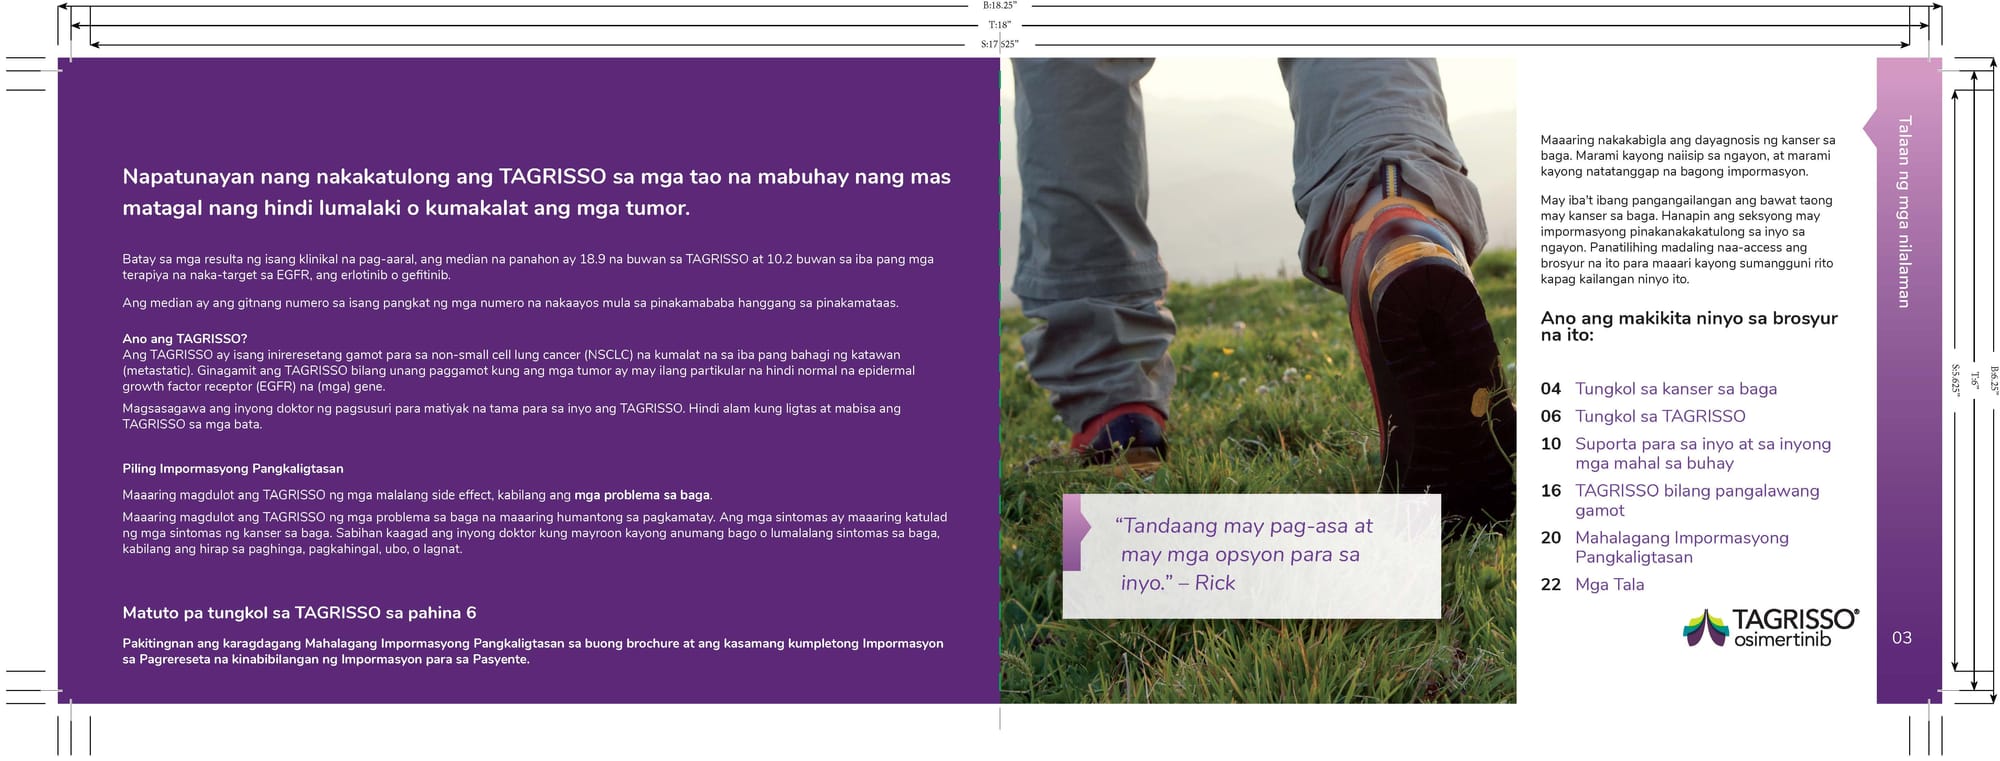Click paragraph starting "May iba't ibang pangangailangan"
2000x761 pixels.
click(x=1687, y=239)
